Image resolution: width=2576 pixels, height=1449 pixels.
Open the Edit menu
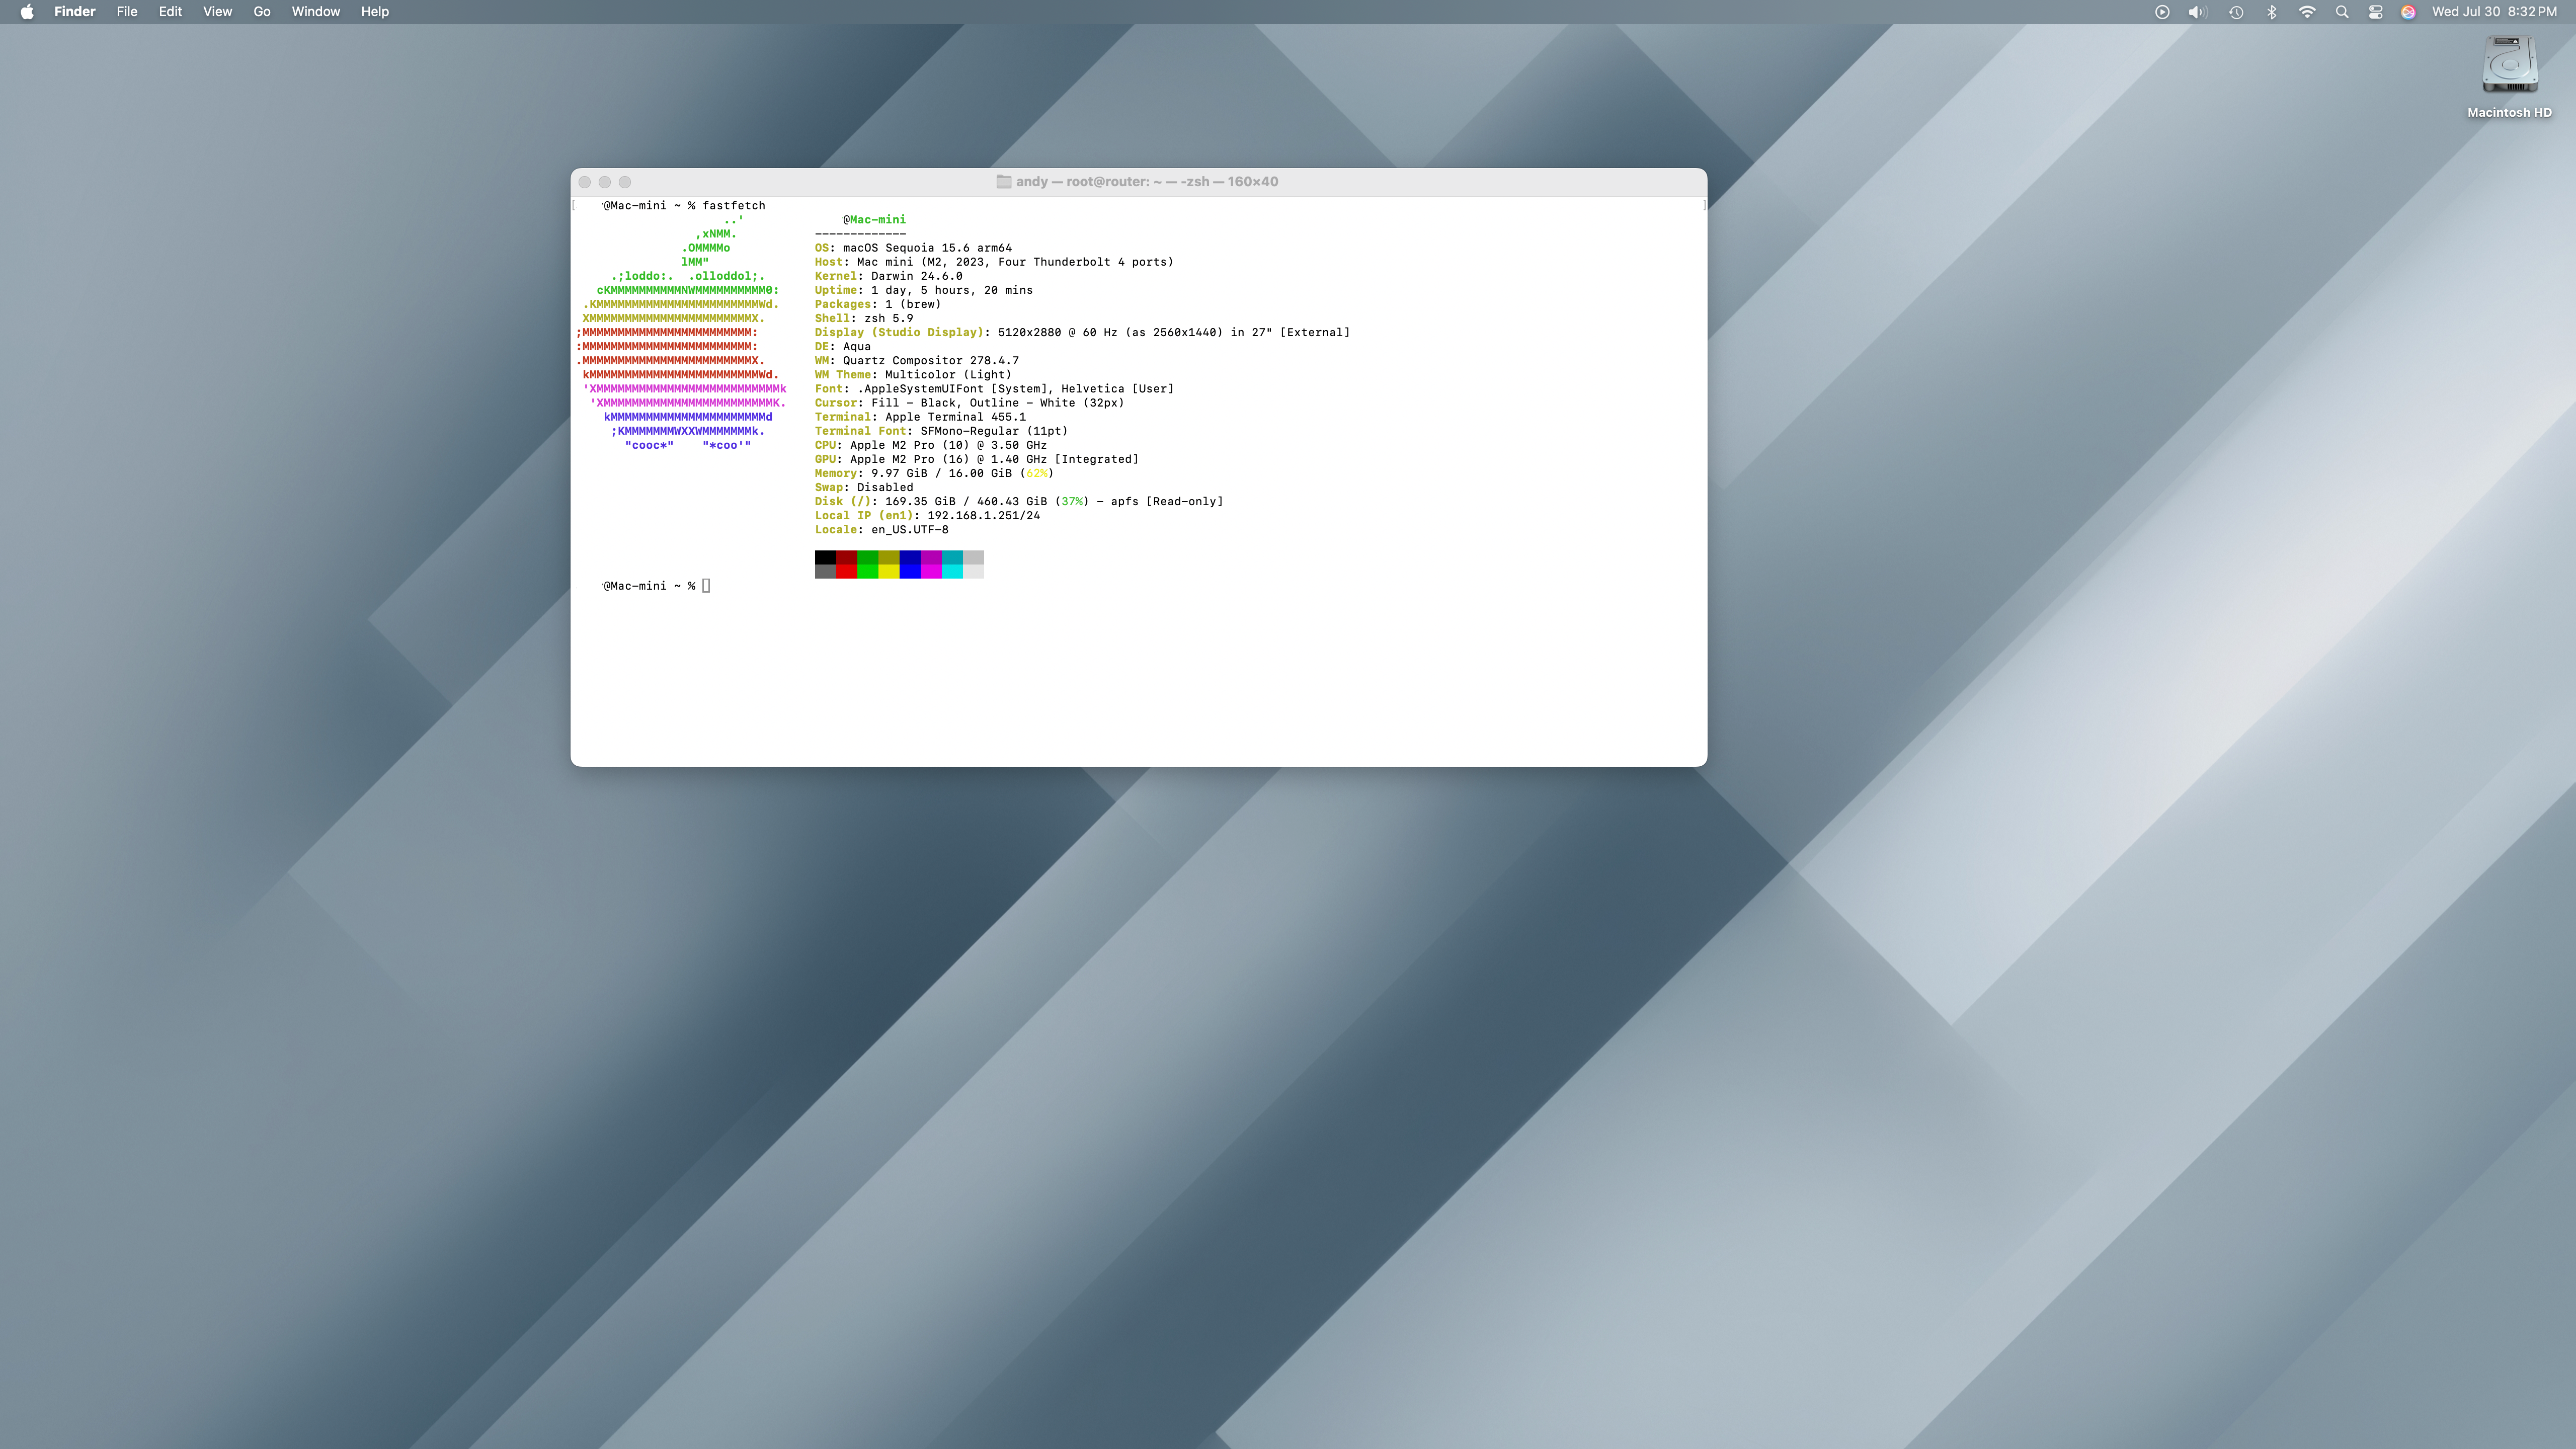click(x=170, y=12)
